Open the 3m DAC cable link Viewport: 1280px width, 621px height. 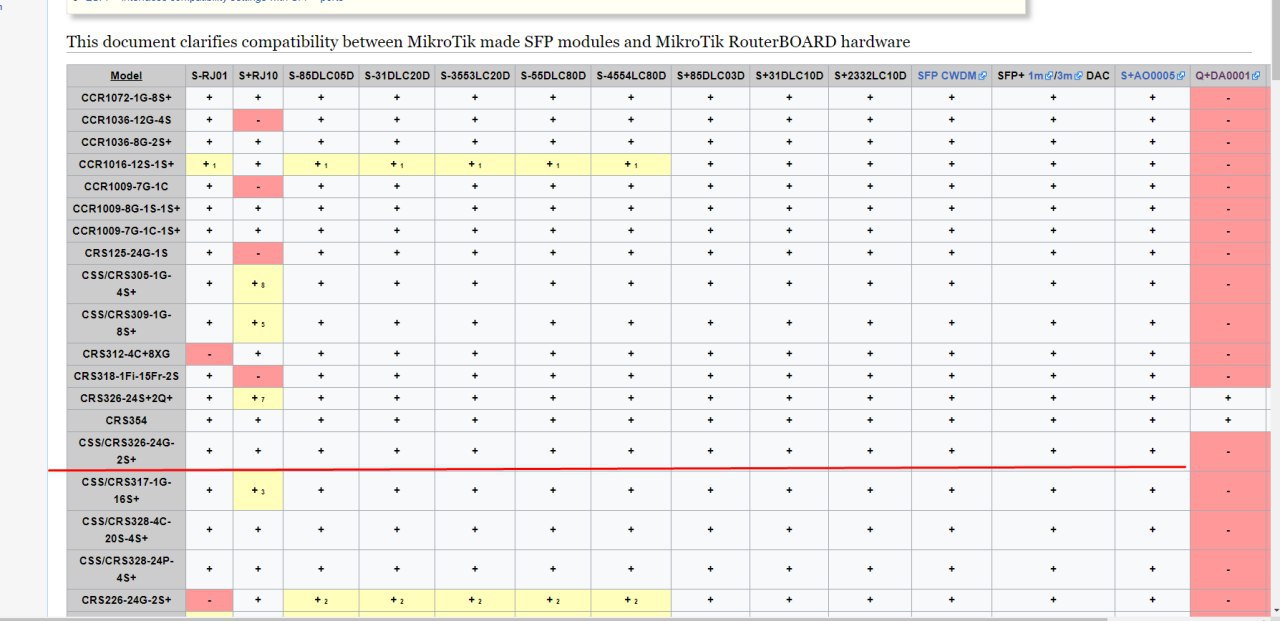coord(1070,75)
